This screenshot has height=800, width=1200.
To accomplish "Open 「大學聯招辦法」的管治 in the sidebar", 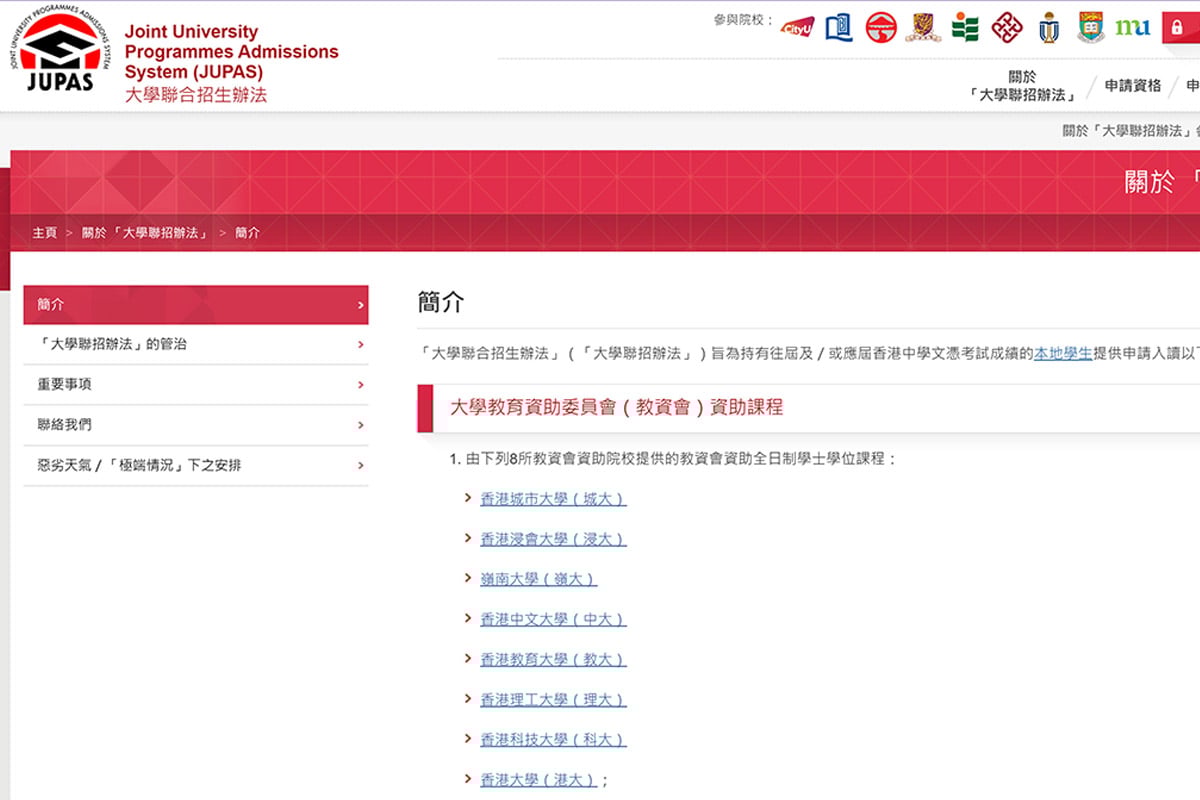I will (x=196, y=345).
